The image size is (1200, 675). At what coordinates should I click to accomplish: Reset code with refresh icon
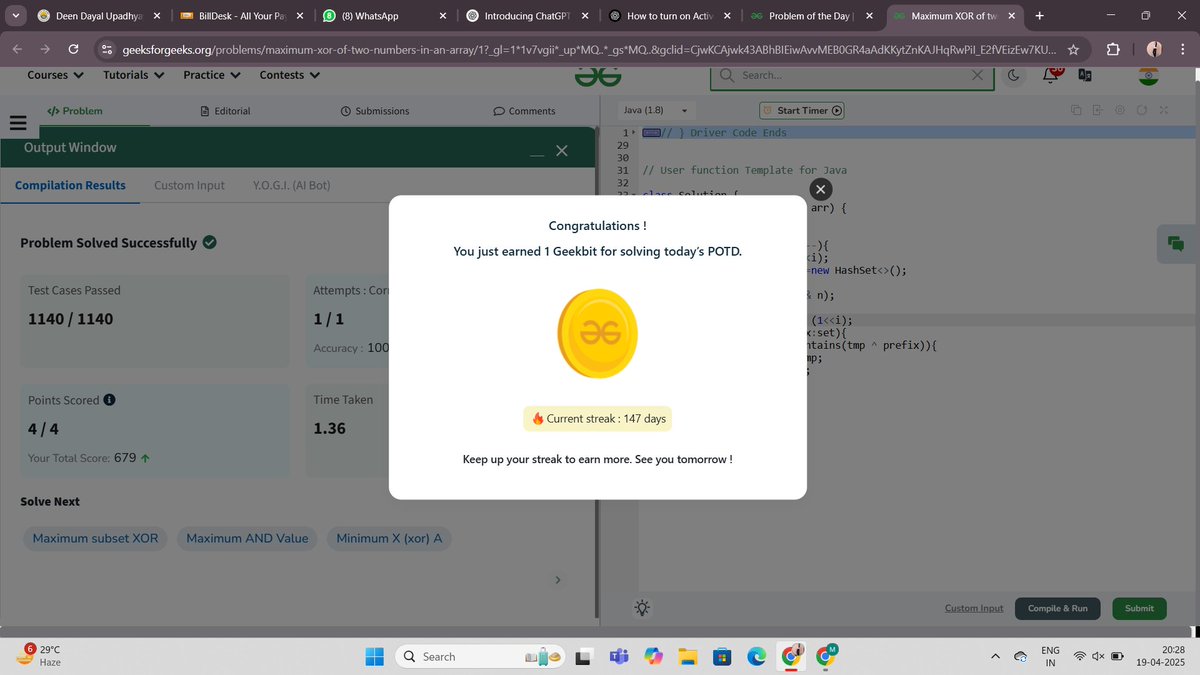coord(1142,111)
